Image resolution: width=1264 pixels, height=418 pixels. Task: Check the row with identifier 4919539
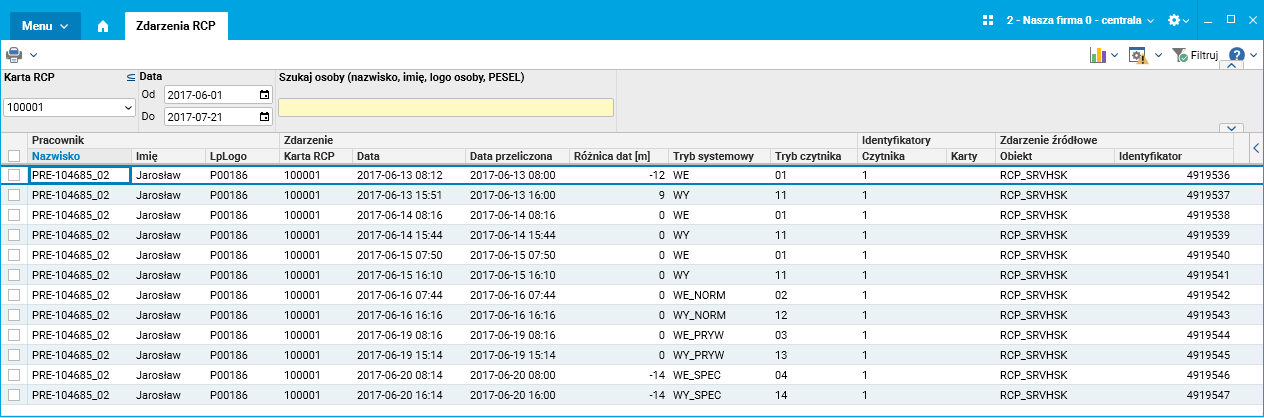[x=14, y=235]
